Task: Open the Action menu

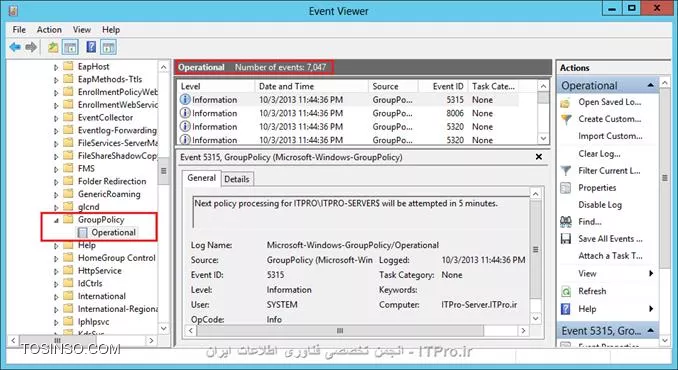Action: [x=49, y=29]
